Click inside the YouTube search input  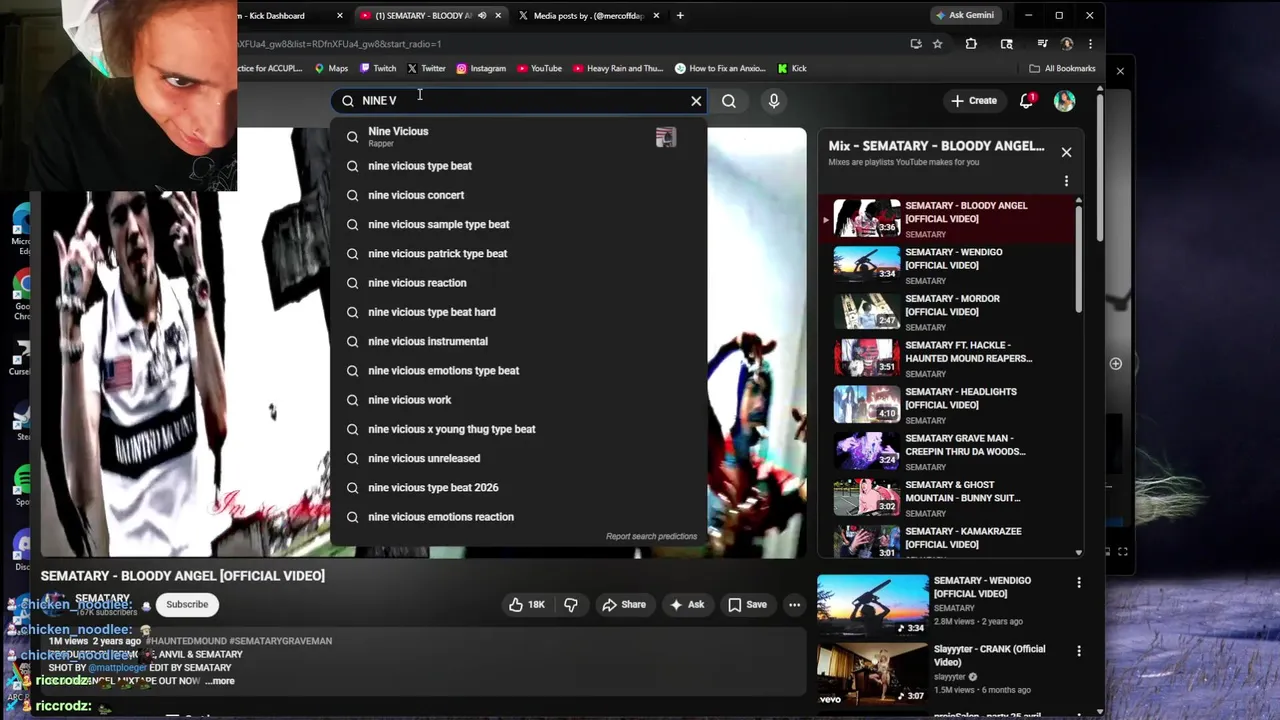[x=520, y=101]
